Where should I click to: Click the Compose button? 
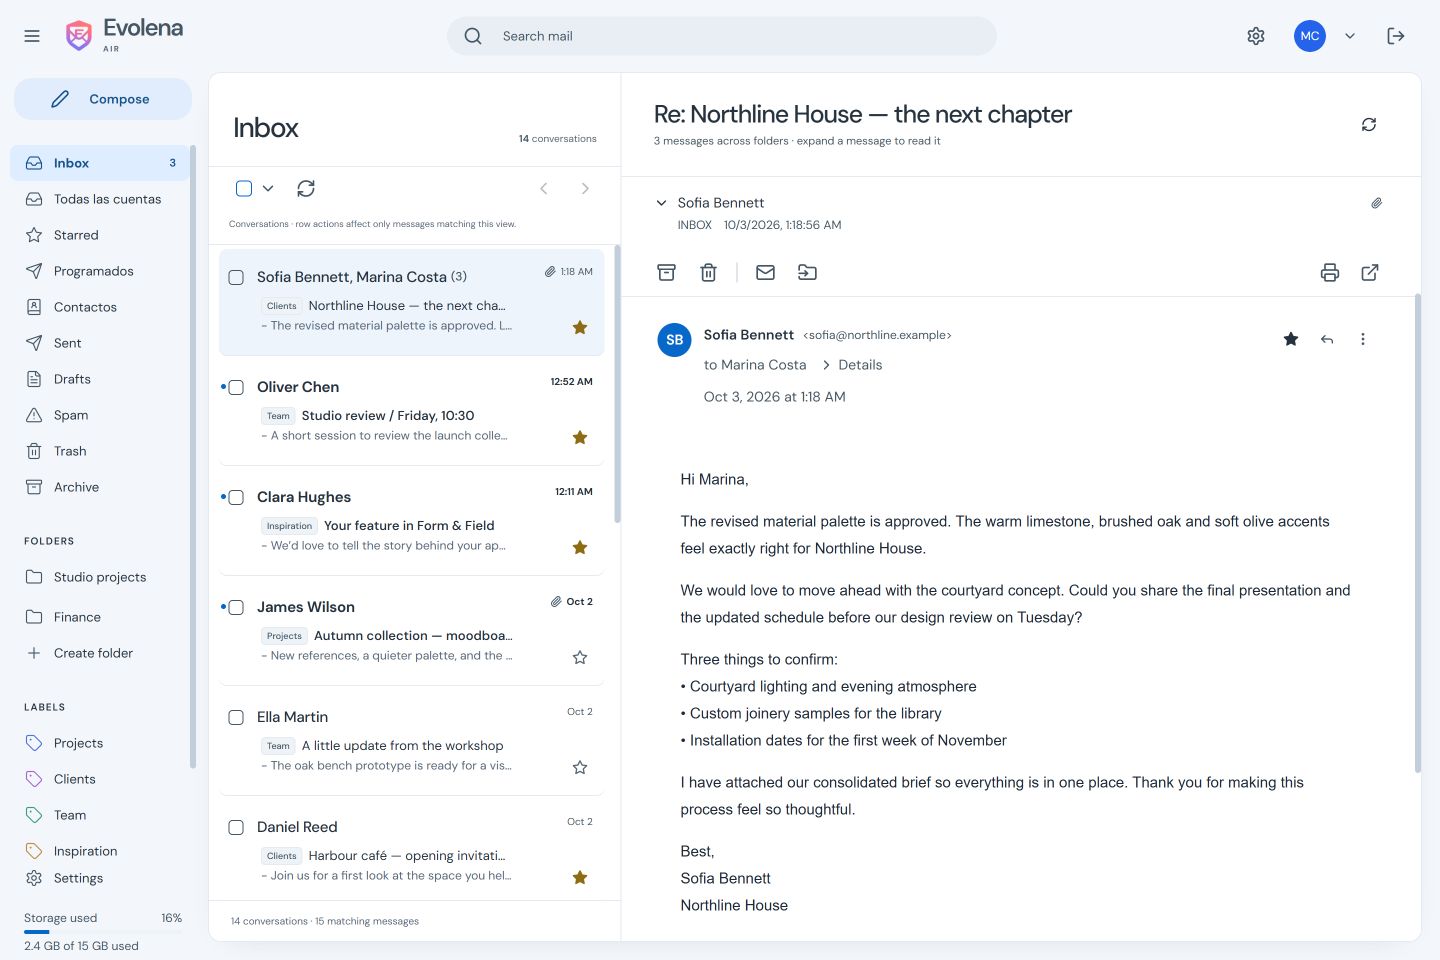103,99
